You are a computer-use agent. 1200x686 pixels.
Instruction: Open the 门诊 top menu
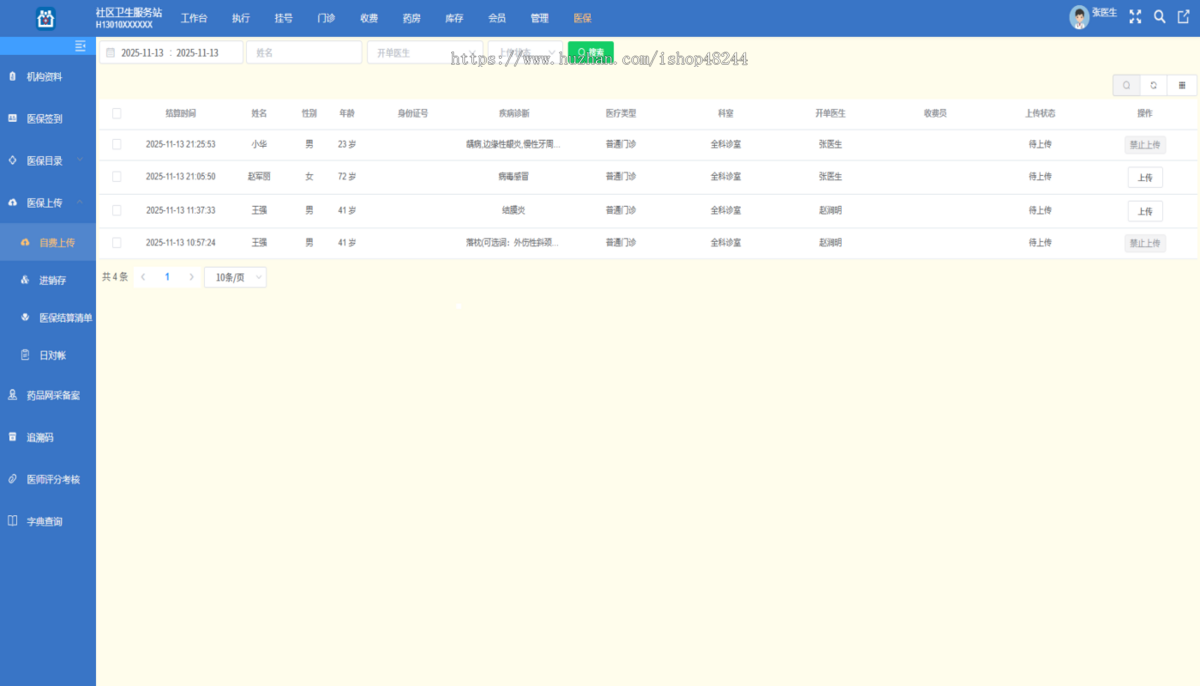[x=326, y=18]
